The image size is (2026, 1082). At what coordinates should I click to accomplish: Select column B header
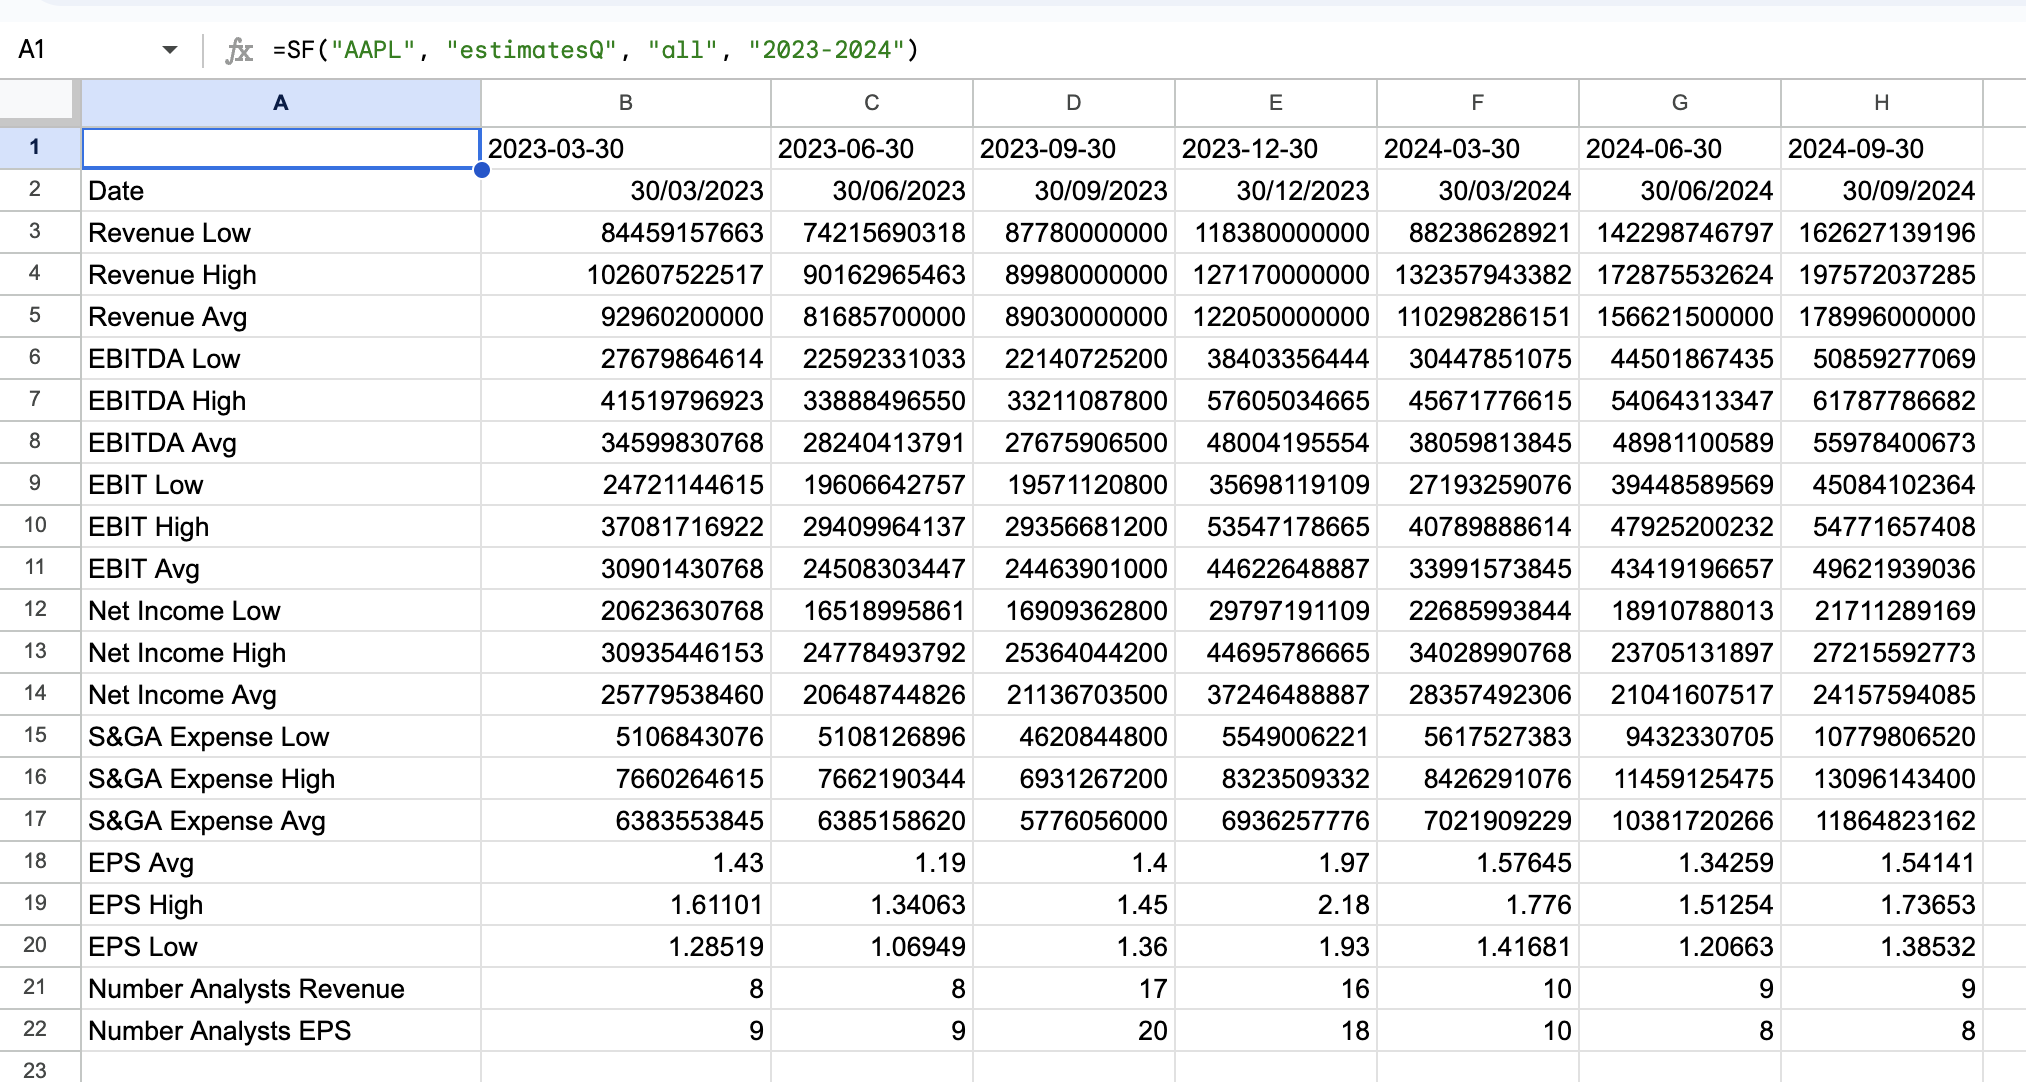tap(626, 103)
